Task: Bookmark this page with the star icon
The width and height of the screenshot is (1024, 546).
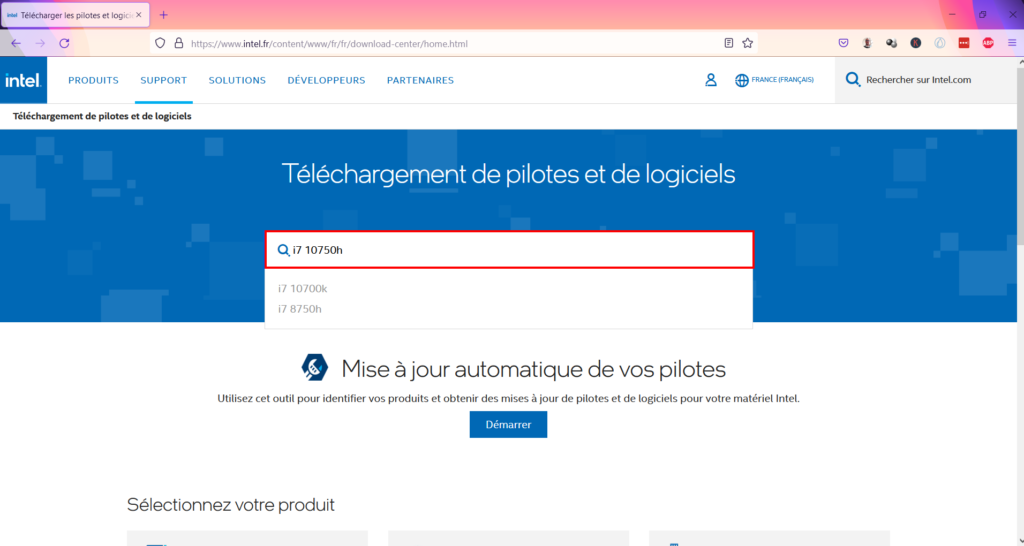Action: click(x=748, y=43)
